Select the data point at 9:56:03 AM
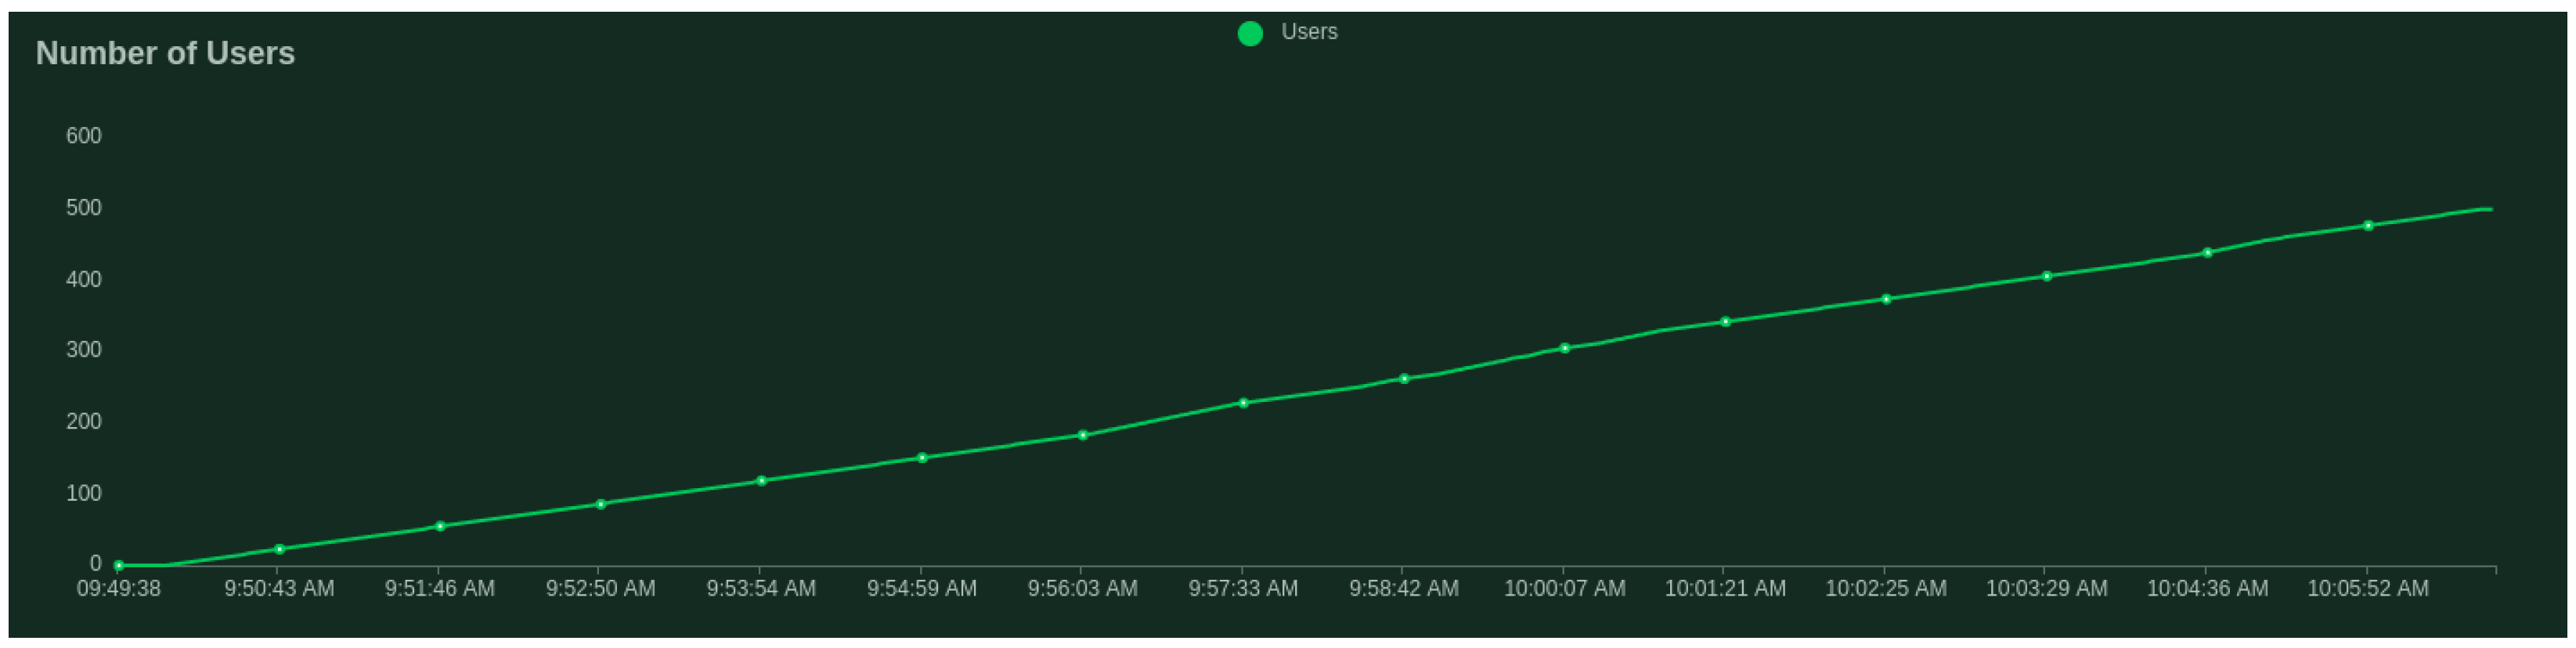The height and width of the screenshot is (648, 2576). tap(1083, 435)
